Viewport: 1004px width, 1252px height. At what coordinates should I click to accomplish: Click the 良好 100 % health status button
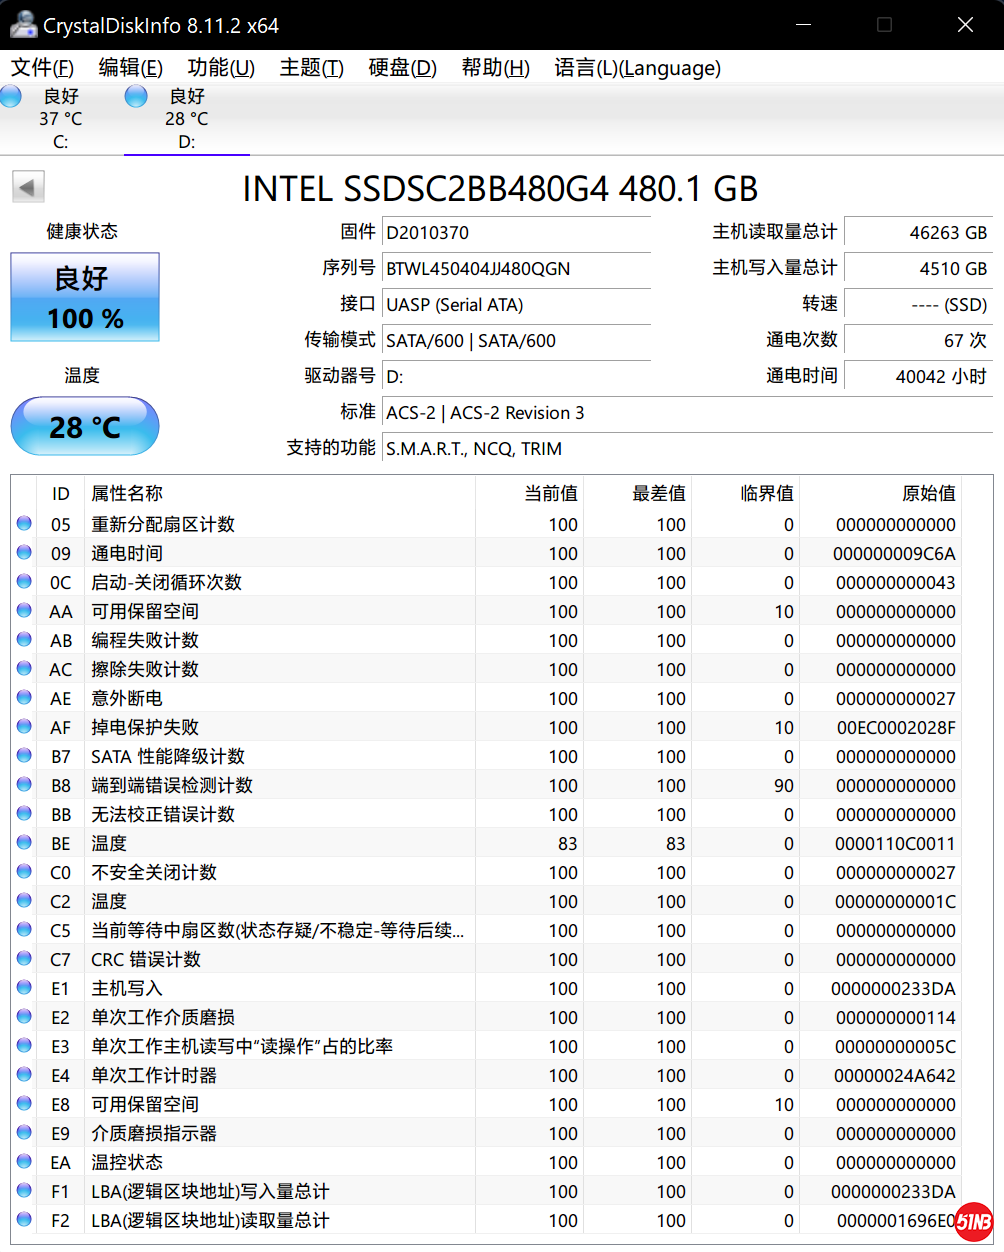85,298
